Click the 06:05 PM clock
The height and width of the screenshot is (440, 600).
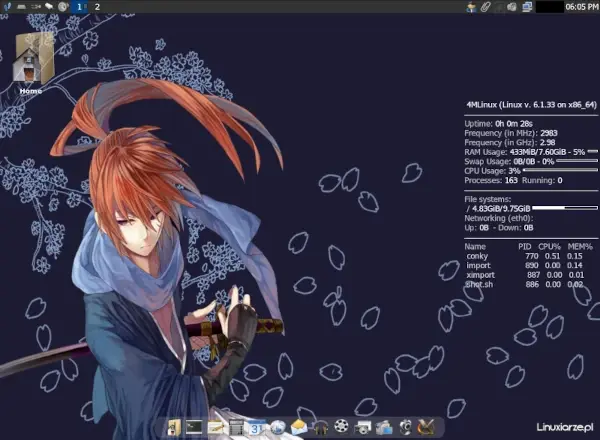[x=582, y=7]
